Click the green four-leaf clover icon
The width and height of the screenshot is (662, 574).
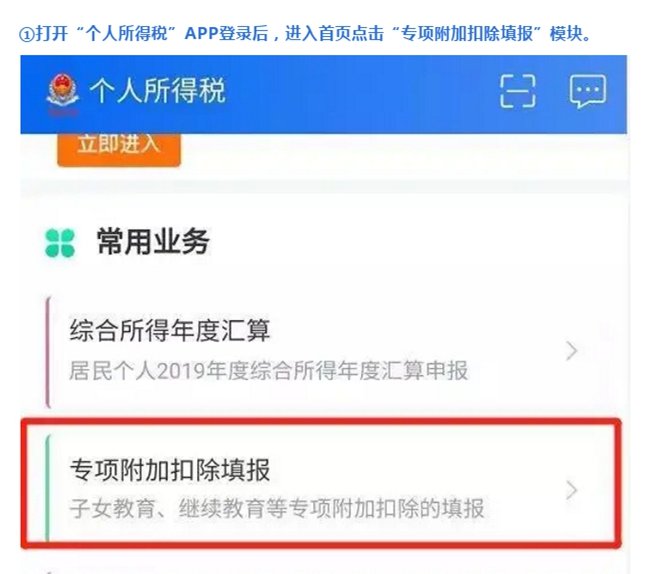60,243
